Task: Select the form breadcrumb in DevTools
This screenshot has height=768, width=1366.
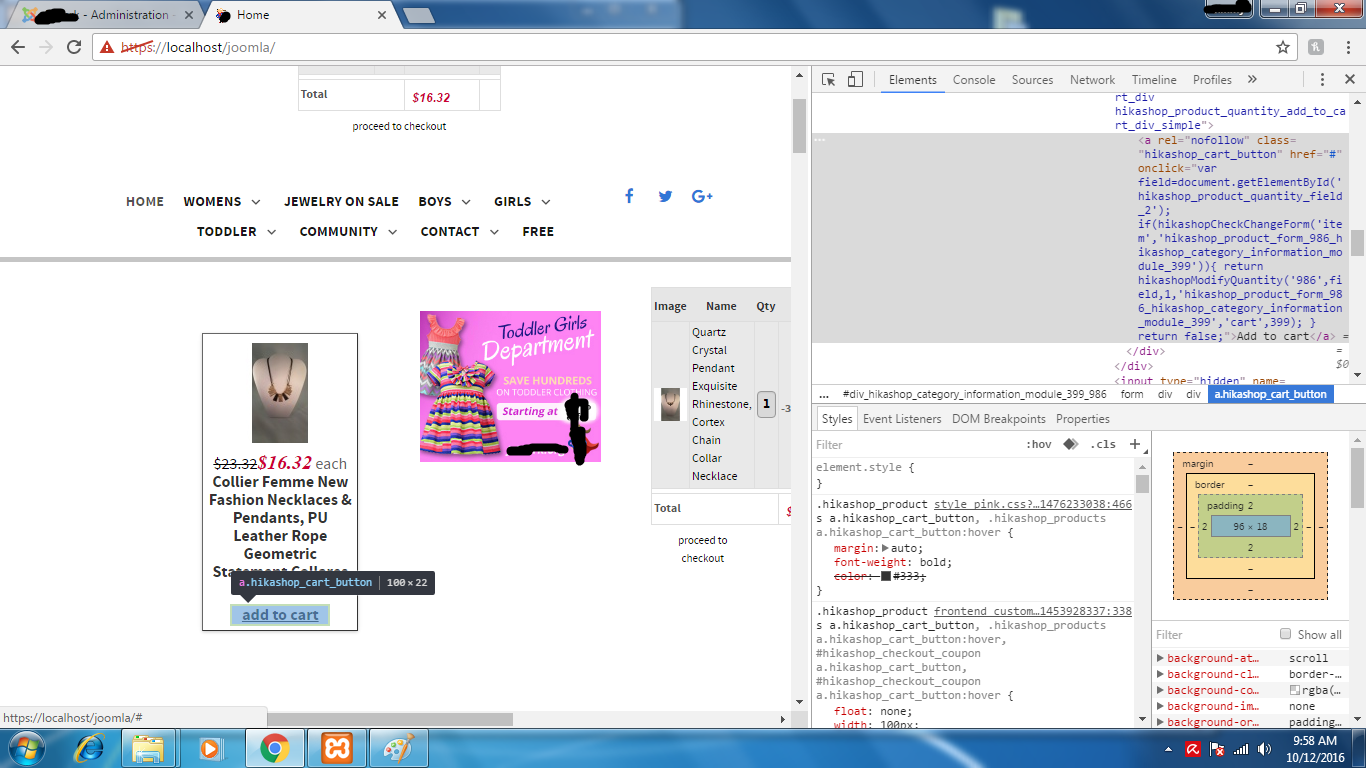Action: pyautogui.click(x=1132, y=394)
